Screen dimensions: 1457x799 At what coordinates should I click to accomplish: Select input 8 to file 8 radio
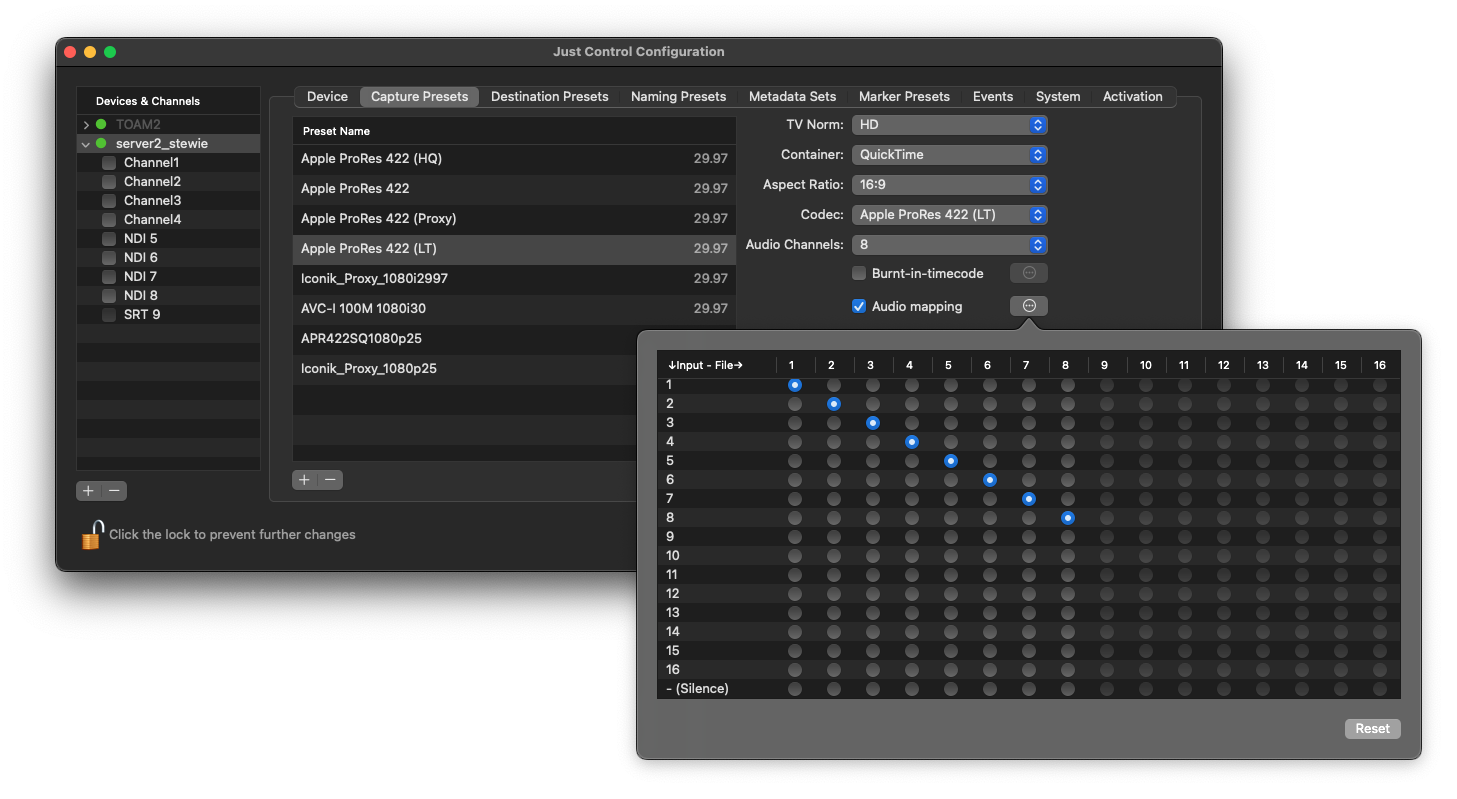pos(1068,518)
